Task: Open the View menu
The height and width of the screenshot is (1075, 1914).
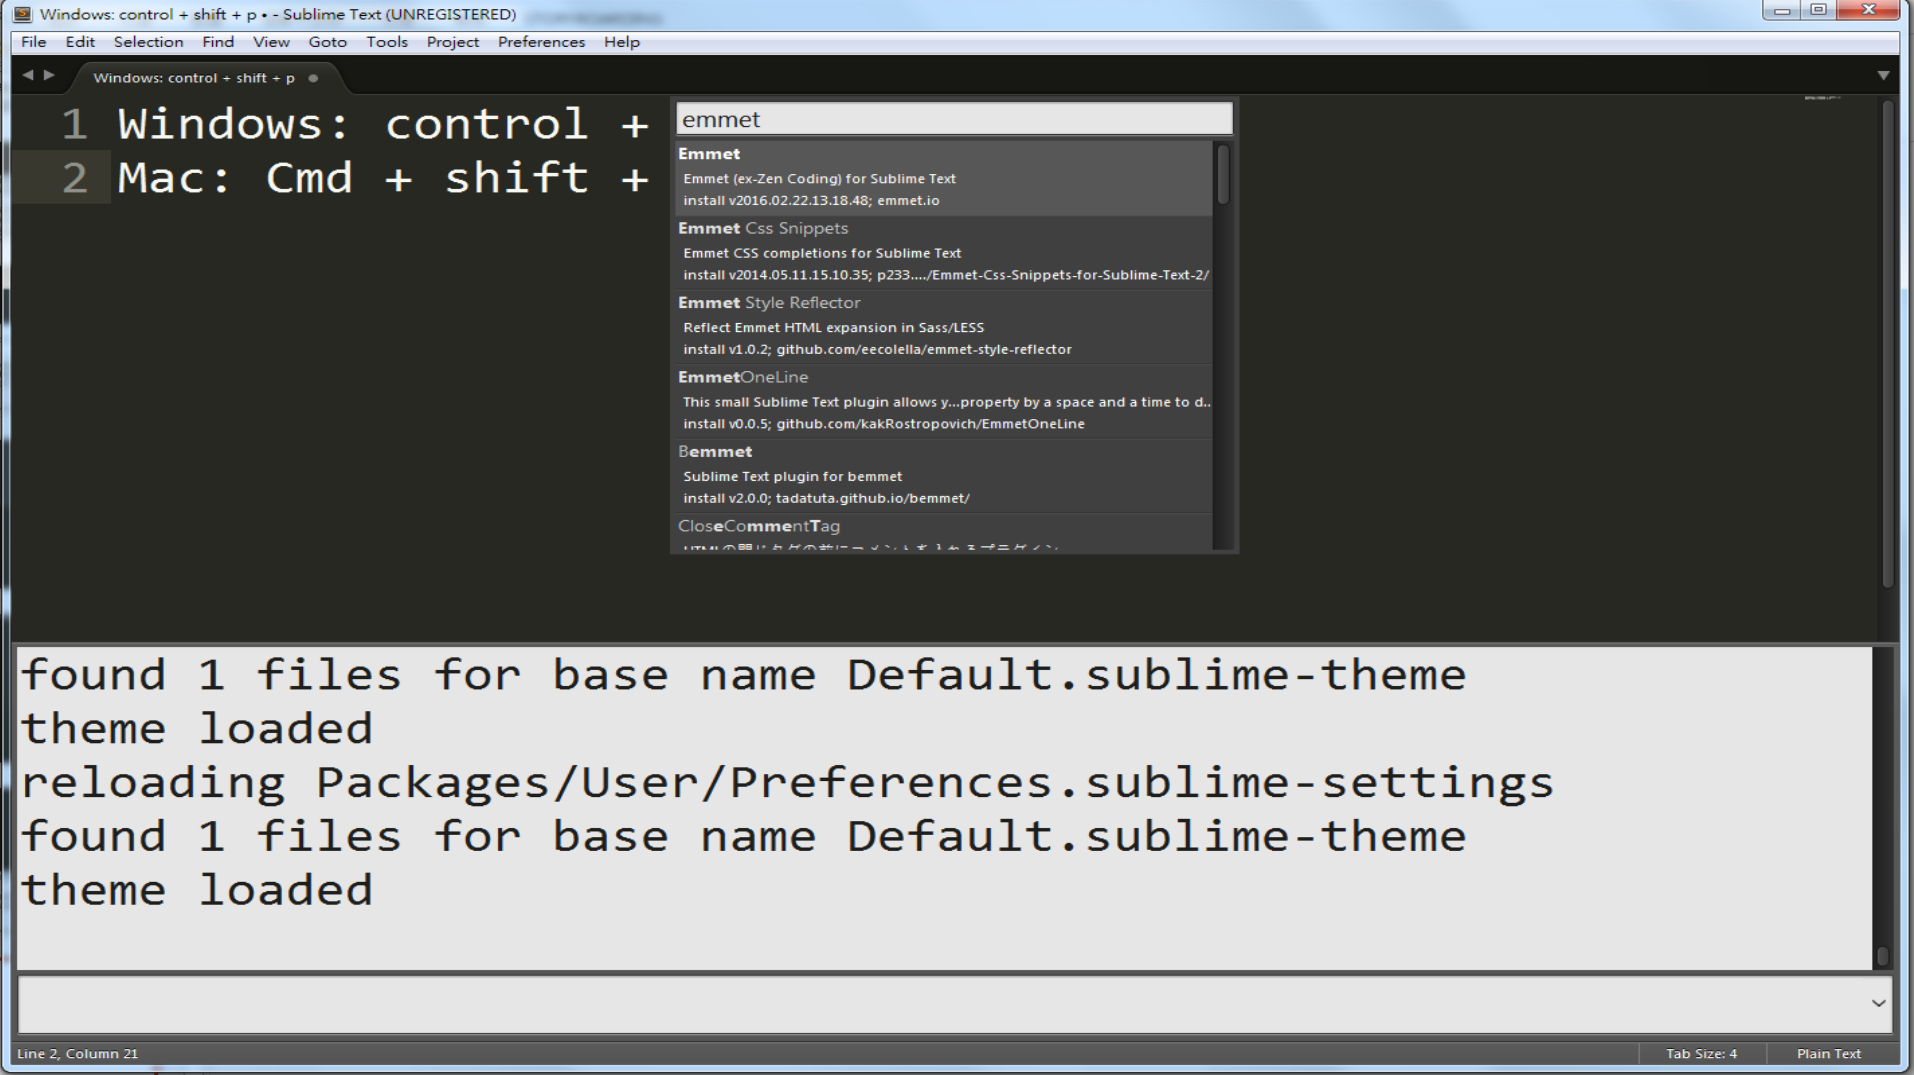Action: coord(271,42)
